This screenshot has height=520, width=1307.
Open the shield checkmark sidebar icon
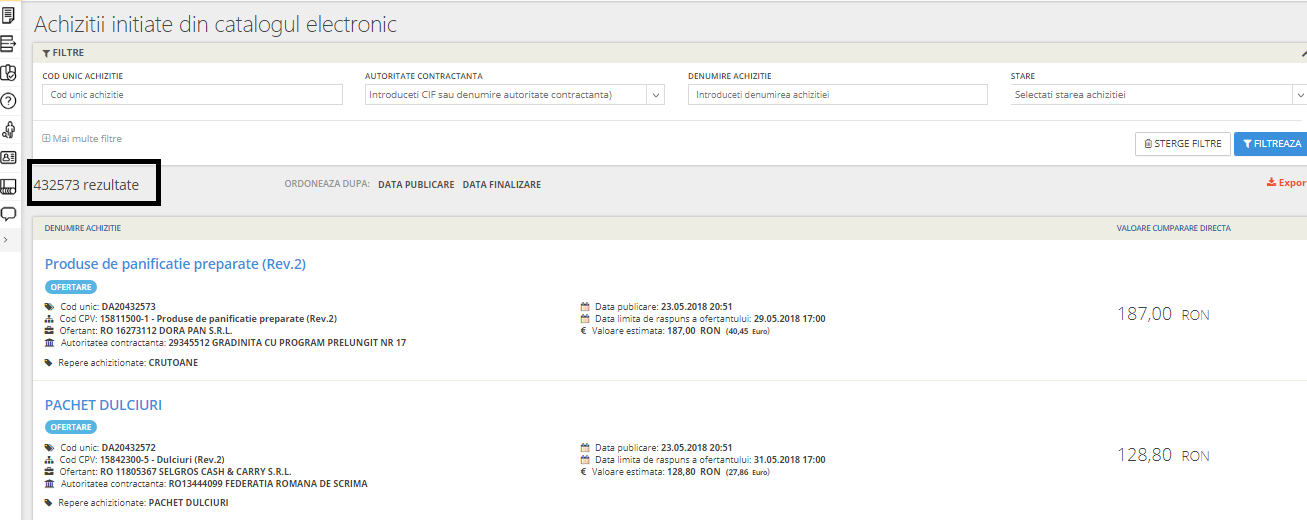click(x=9, y=72)
